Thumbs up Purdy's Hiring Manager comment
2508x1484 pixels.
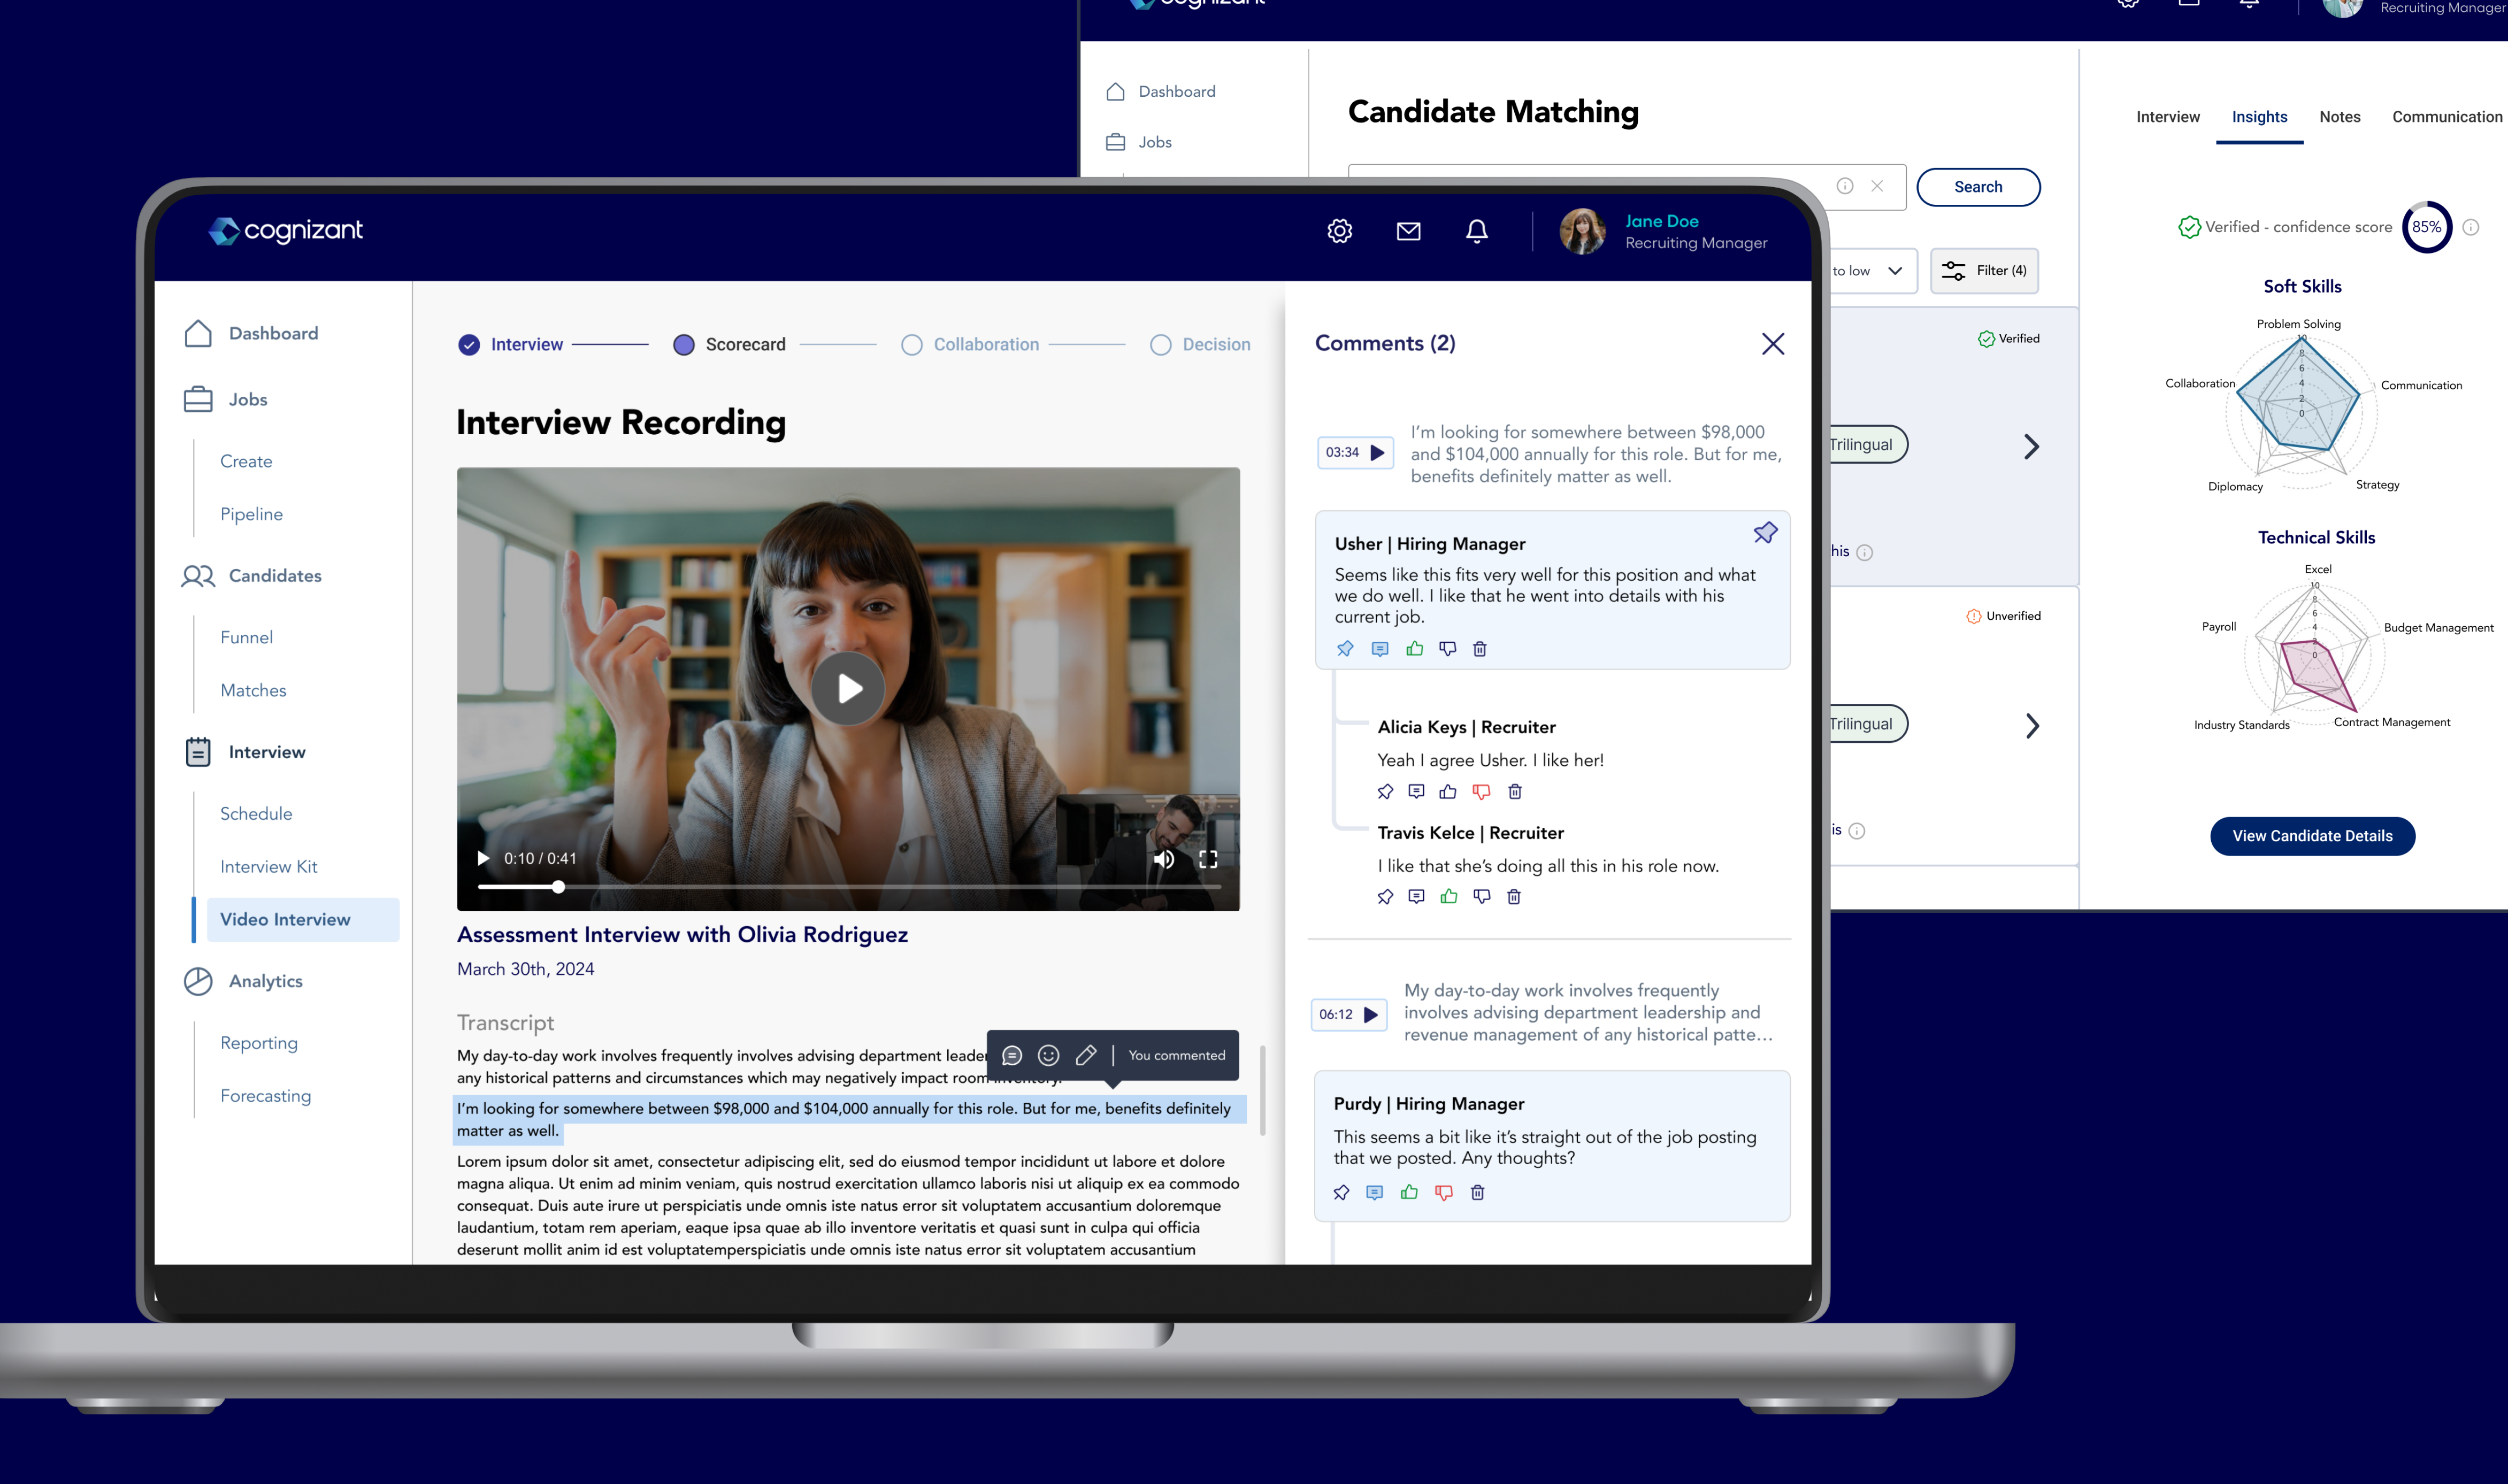1409,1192
